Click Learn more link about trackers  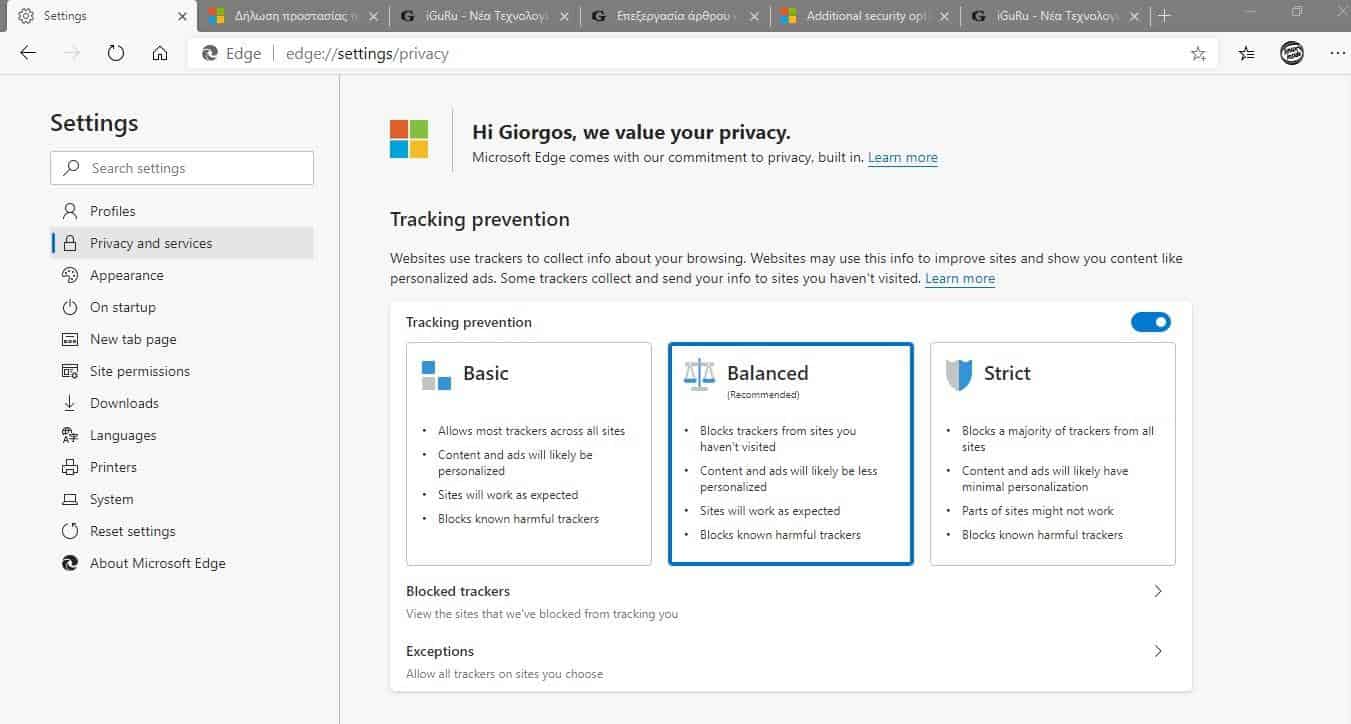pos(960,278)
